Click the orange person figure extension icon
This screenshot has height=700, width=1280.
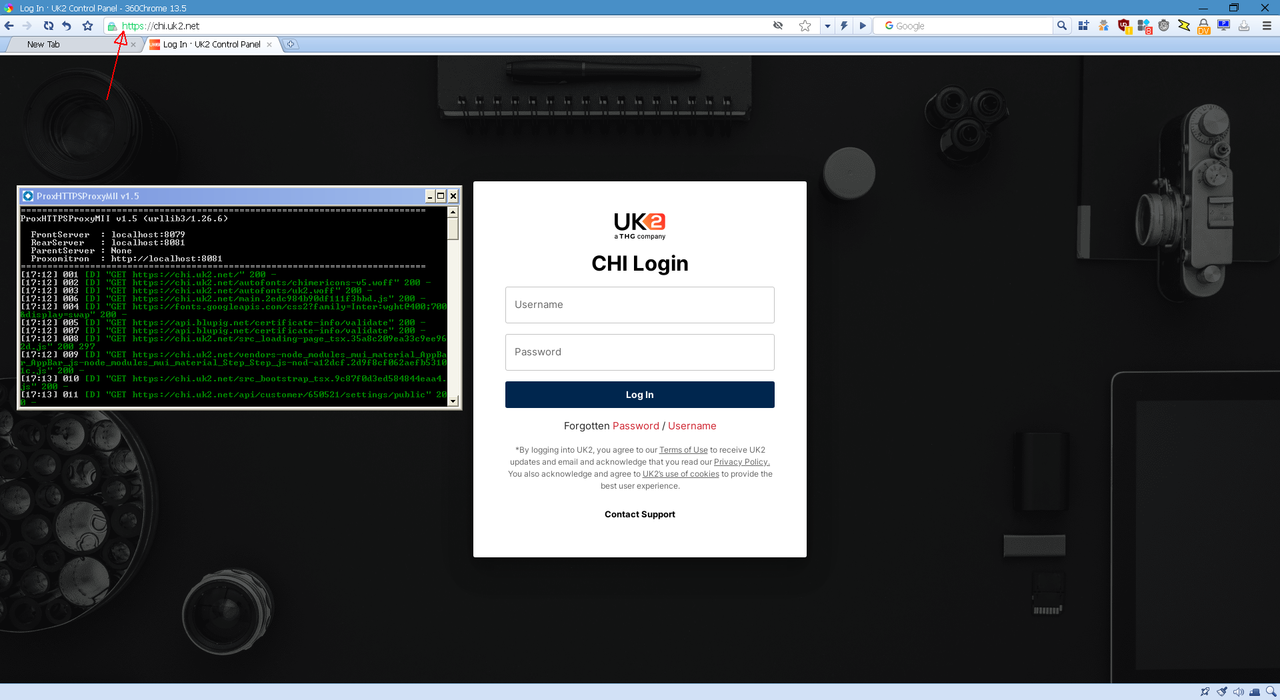1103,26
